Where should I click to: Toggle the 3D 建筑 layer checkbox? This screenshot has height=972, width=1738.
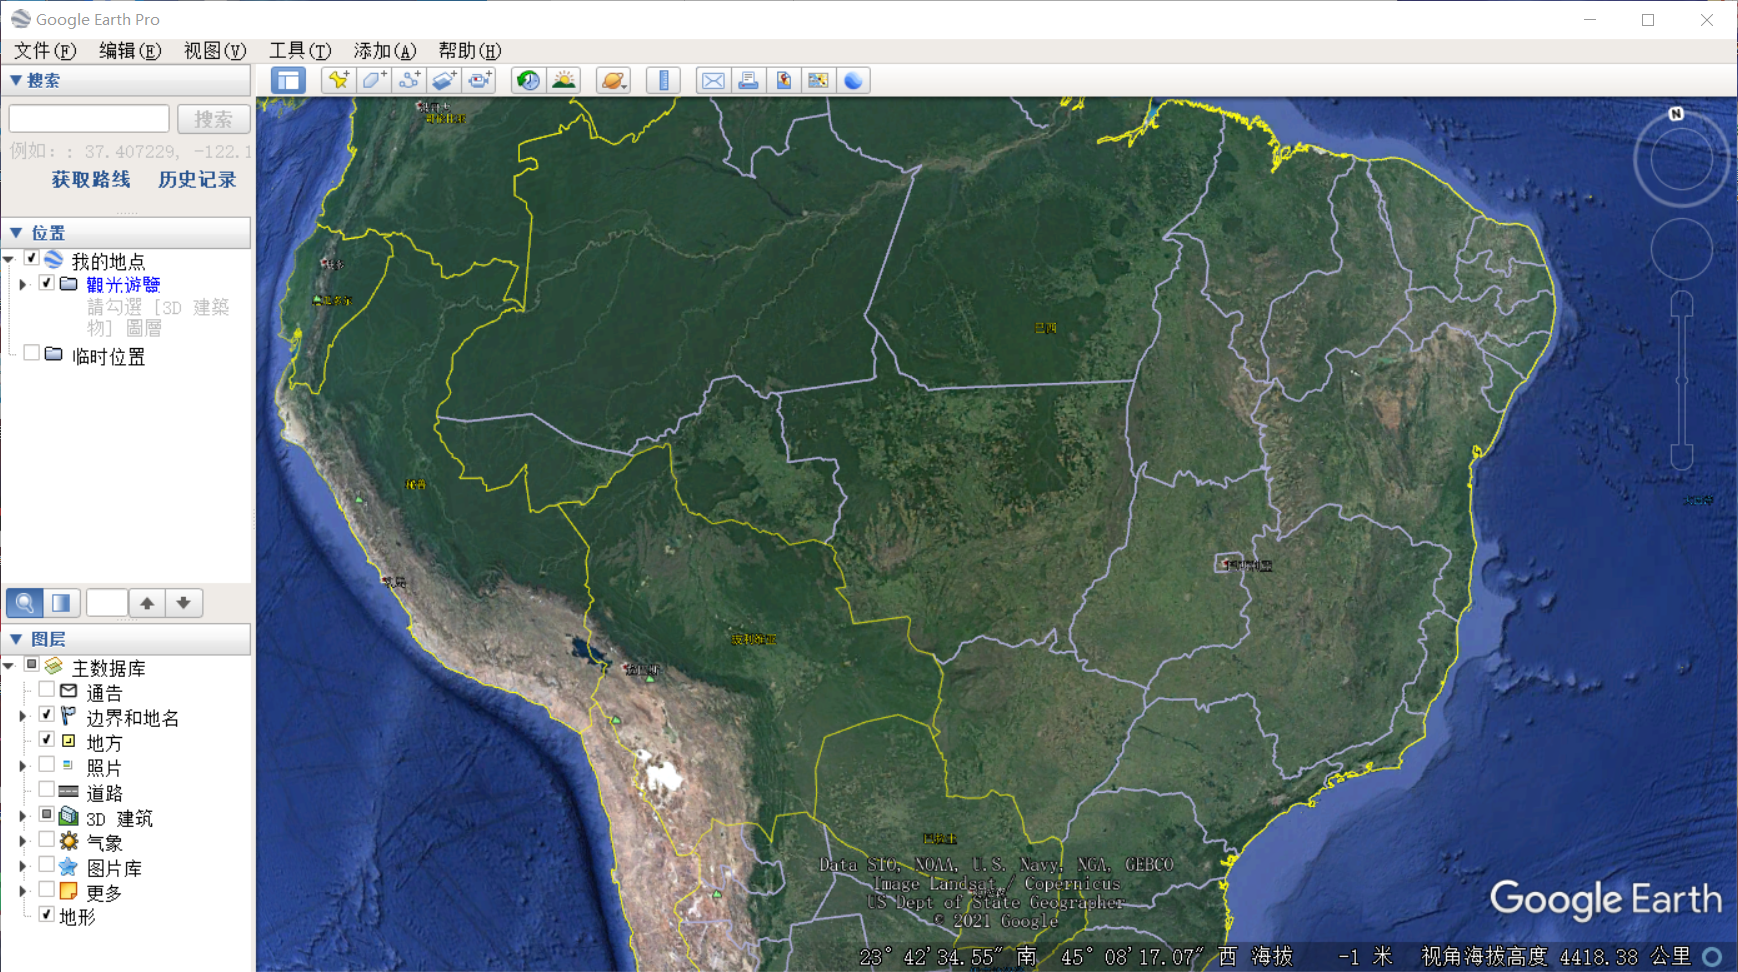pos(46,815)
